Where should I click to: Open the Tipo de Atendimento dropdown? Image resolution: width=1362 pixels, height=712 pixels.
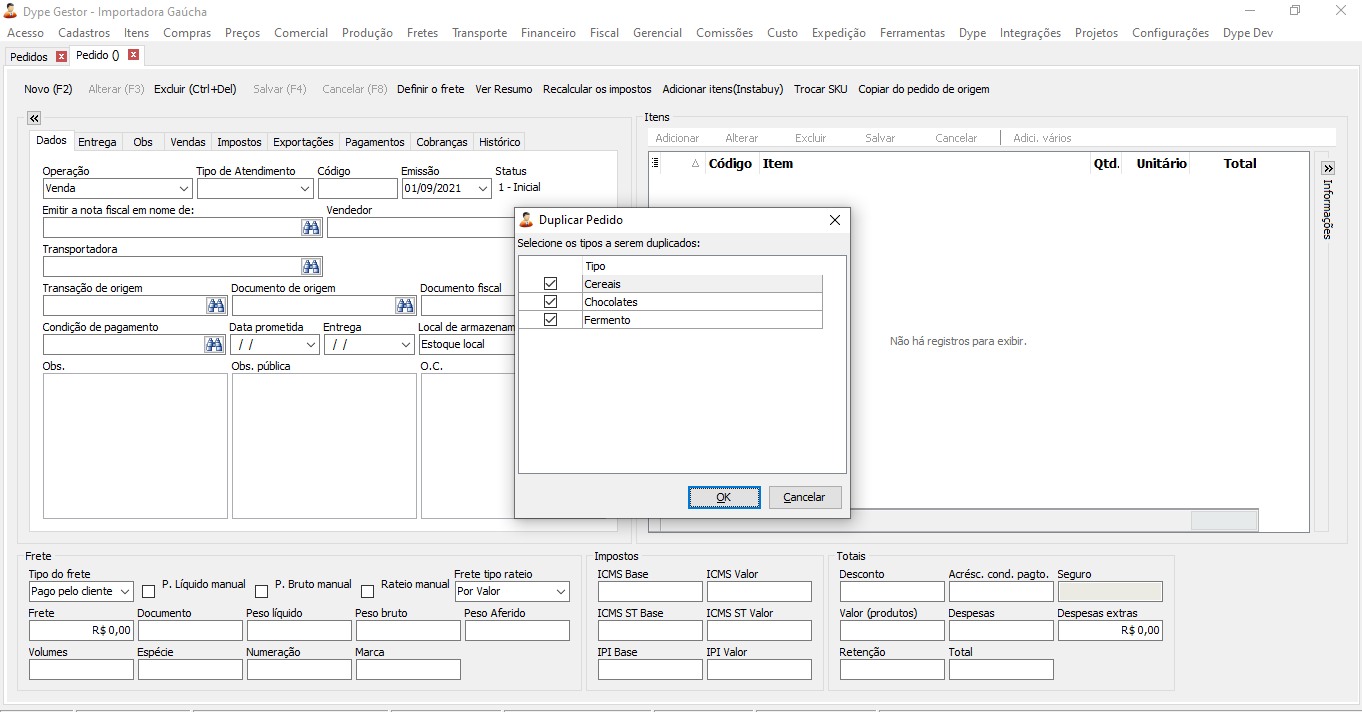pyautogui.click(x=305, y=188)
